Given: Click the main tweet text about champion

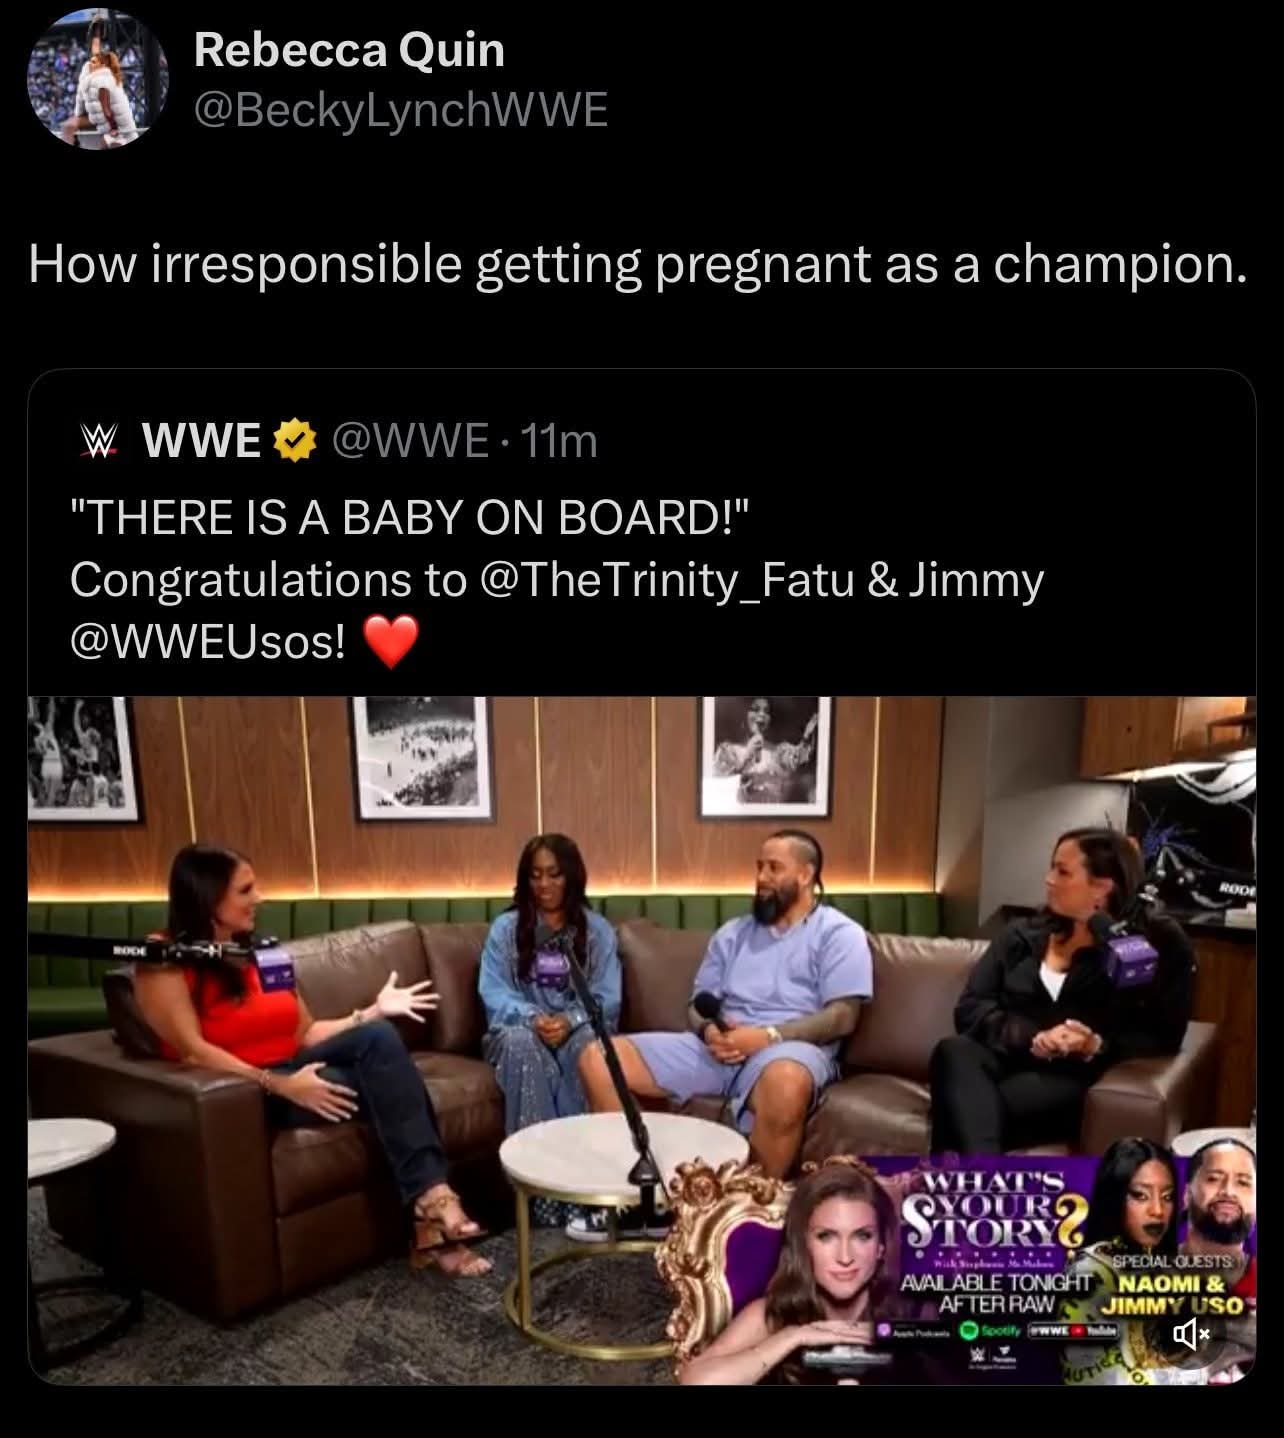Looking at the screenshot, I should pyautogui.click(x=638, y=264).
